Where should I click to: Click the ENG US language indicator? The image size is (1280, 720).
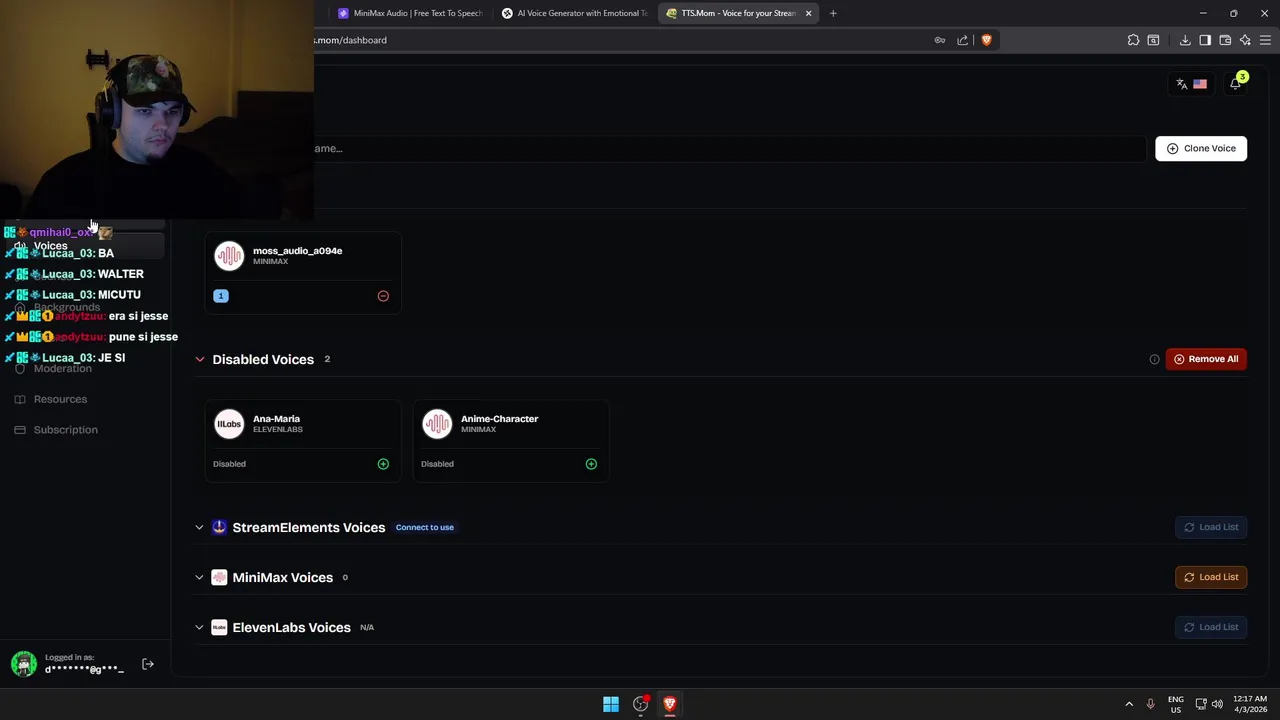1176,704
